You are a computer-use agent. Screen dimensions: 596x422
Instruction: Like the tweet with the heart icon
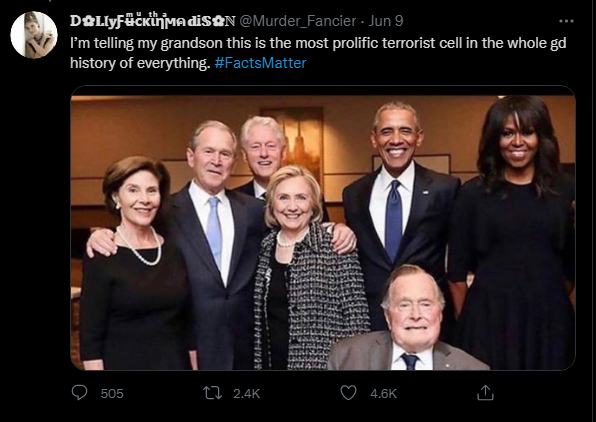click(x=348, y=393)
